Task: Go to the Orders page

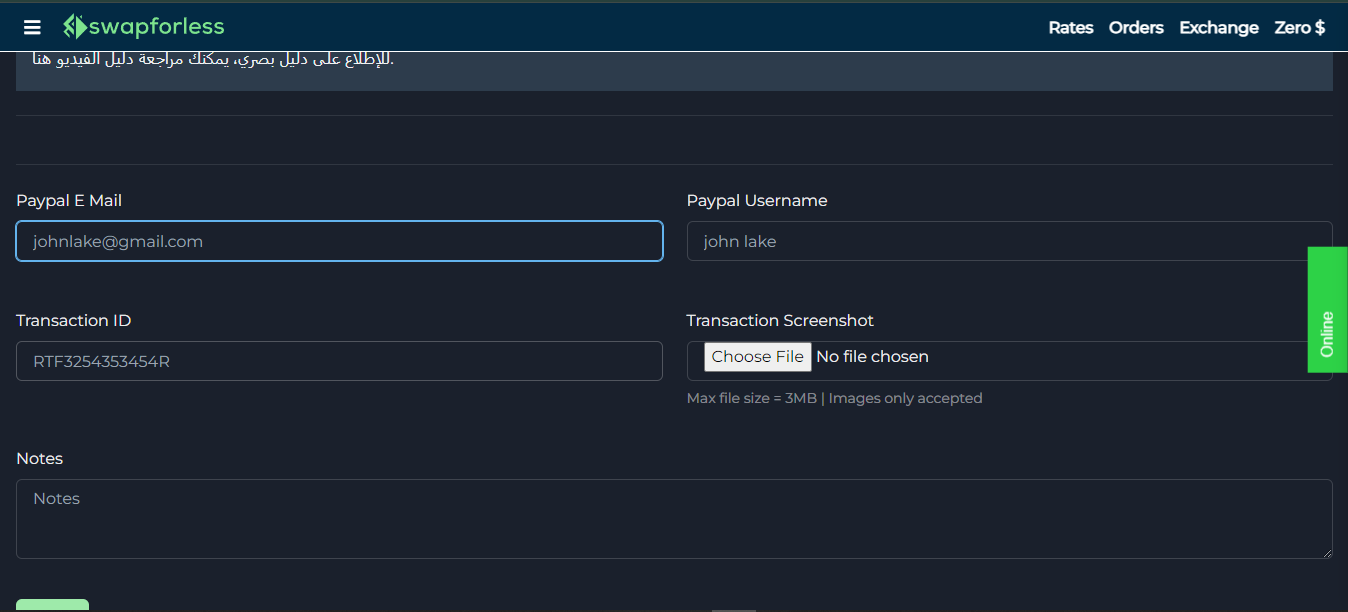Action: coord(1136,28)
